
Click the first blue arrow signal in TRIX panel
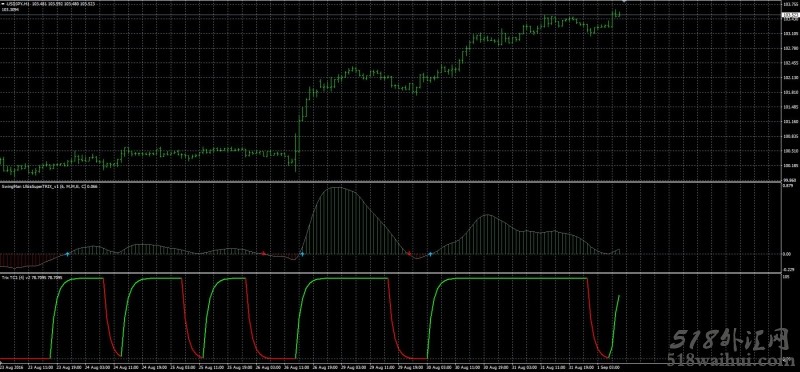67,254
